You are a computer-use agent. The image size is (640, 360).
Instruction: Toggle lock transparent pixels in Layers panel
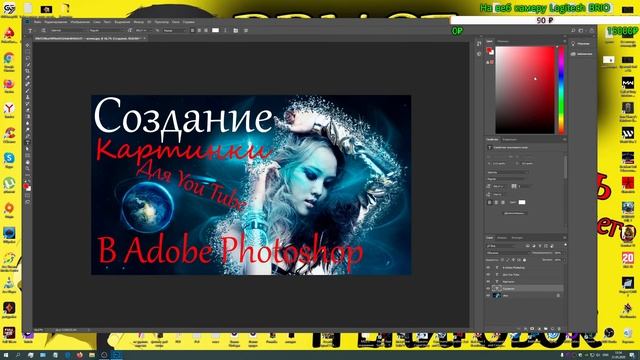pos(502,260)
